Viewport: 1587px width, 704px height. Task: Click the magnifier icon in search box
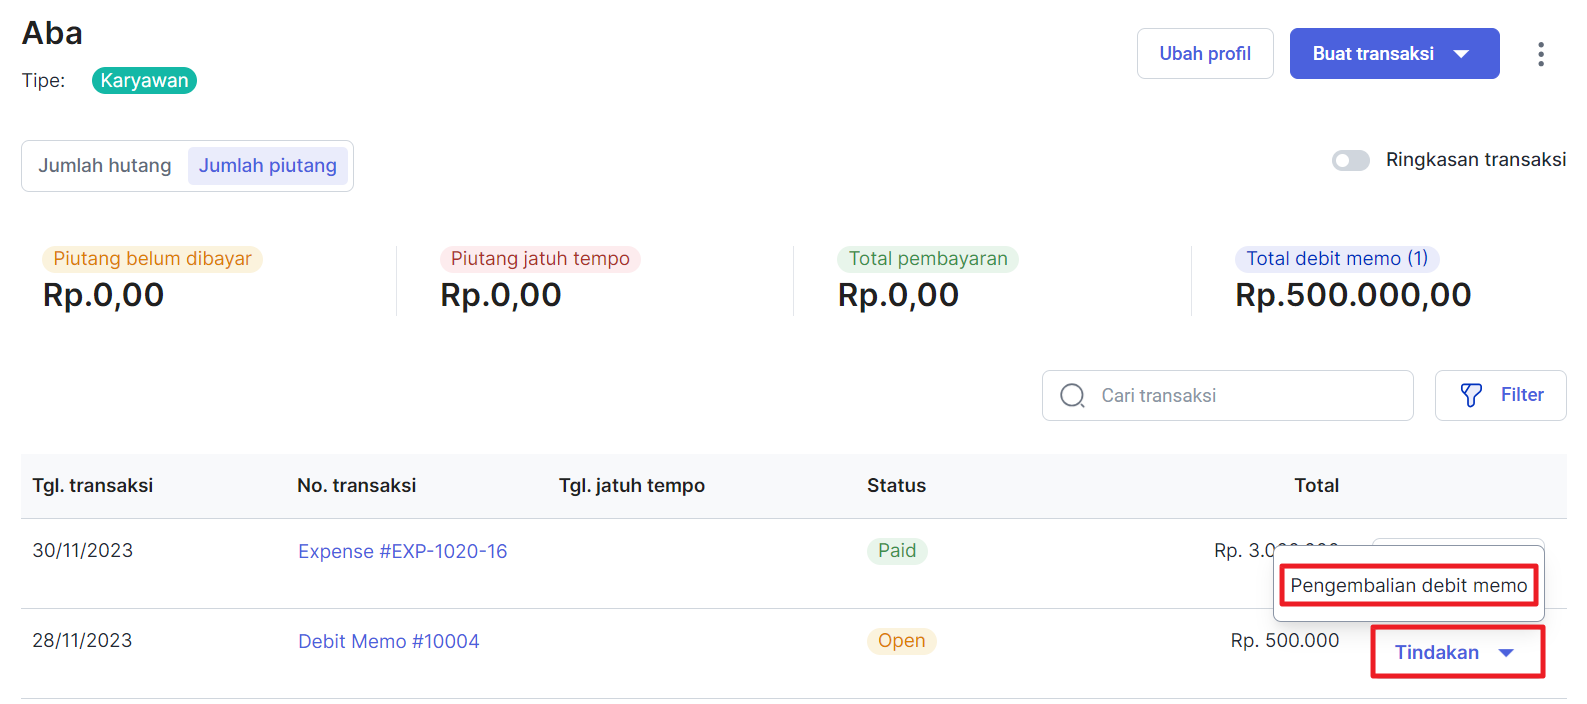(x=1072, y=396)
